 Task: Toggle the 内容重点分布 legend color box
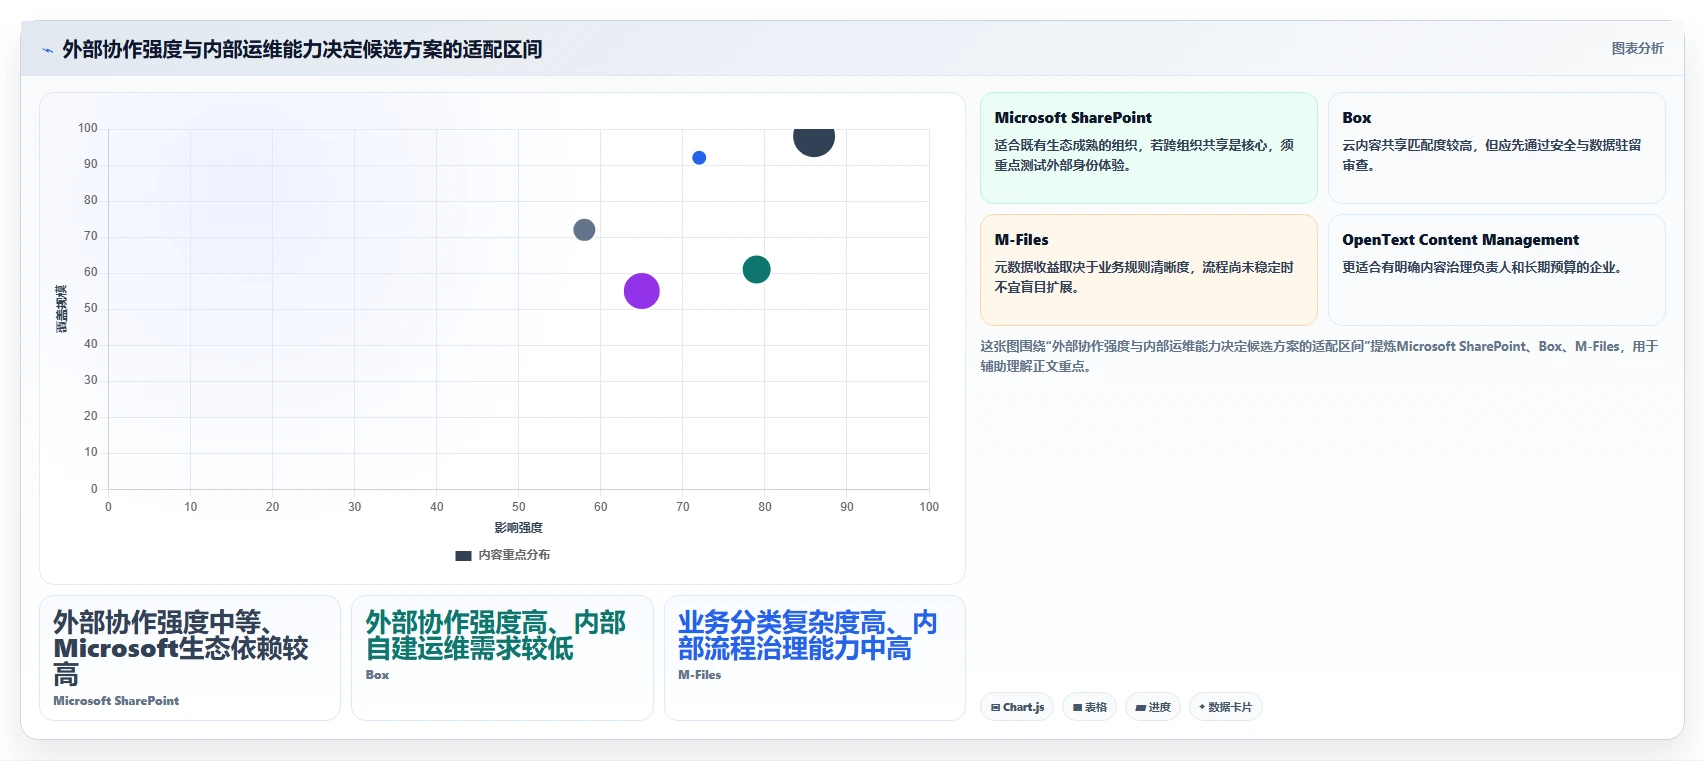(463, 555)
